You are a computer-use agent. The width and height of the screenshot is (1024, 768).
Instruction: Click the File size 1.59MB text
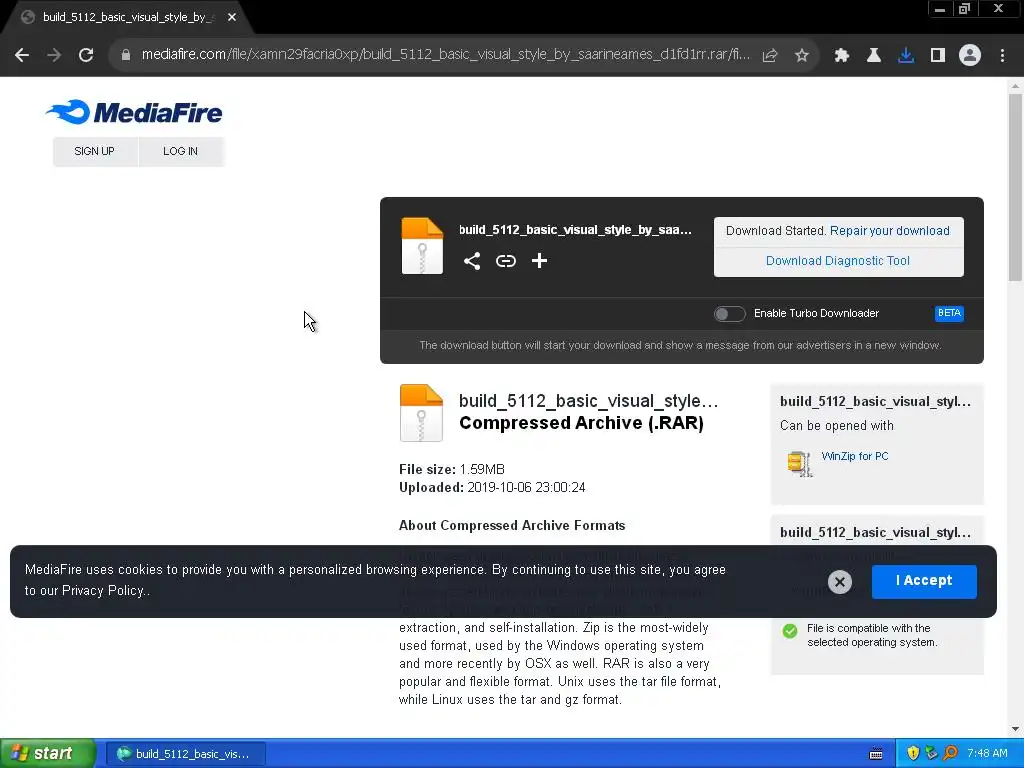click(x=452, y=470)
